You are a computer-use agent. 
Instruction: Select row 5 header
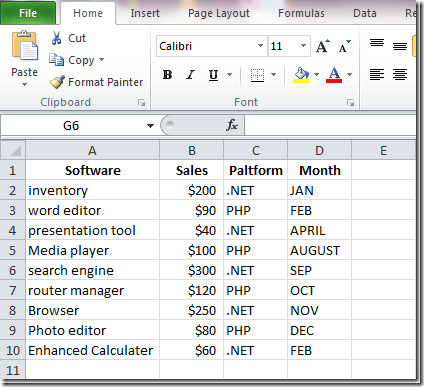coord(13,250)
